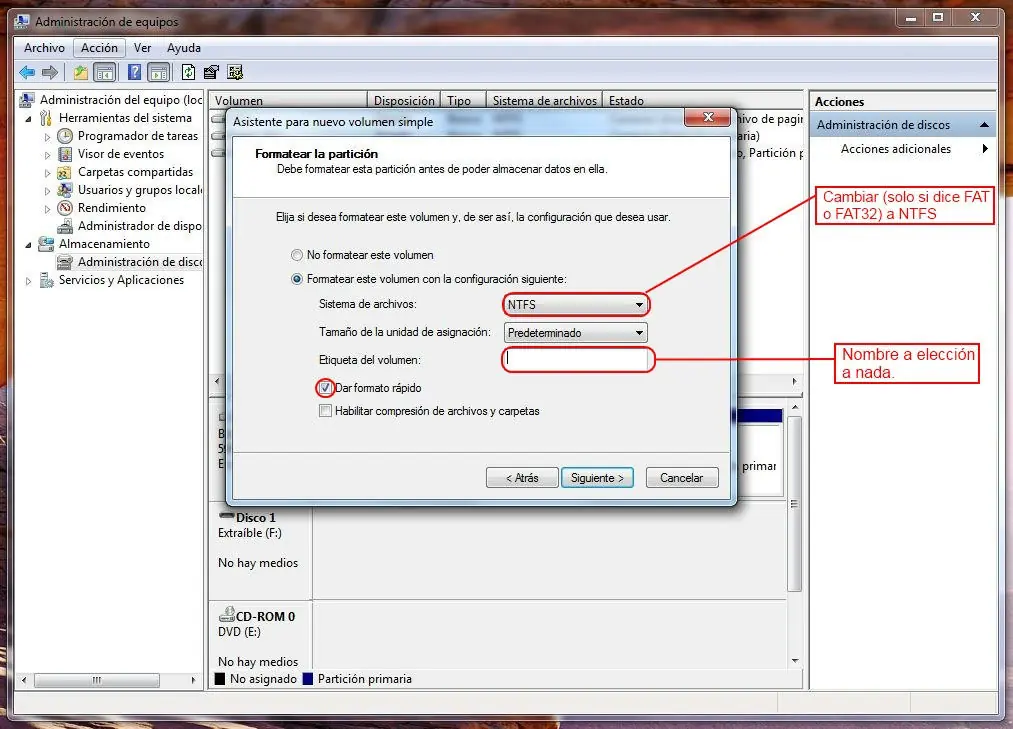Expand the Usuarios y grupos locales node
The height and width of the screenshot is (729, 1013).
(x=47, y=191)
